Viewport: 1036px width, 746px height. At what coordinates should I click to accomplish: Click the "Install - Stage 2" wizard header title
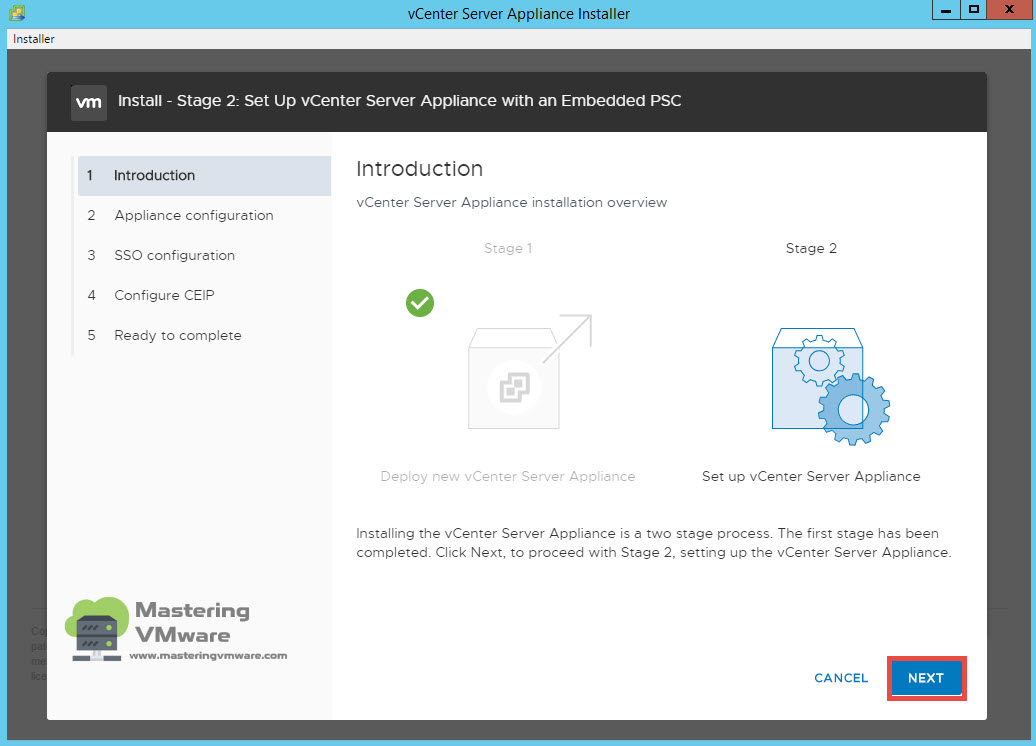coord(400,100)
